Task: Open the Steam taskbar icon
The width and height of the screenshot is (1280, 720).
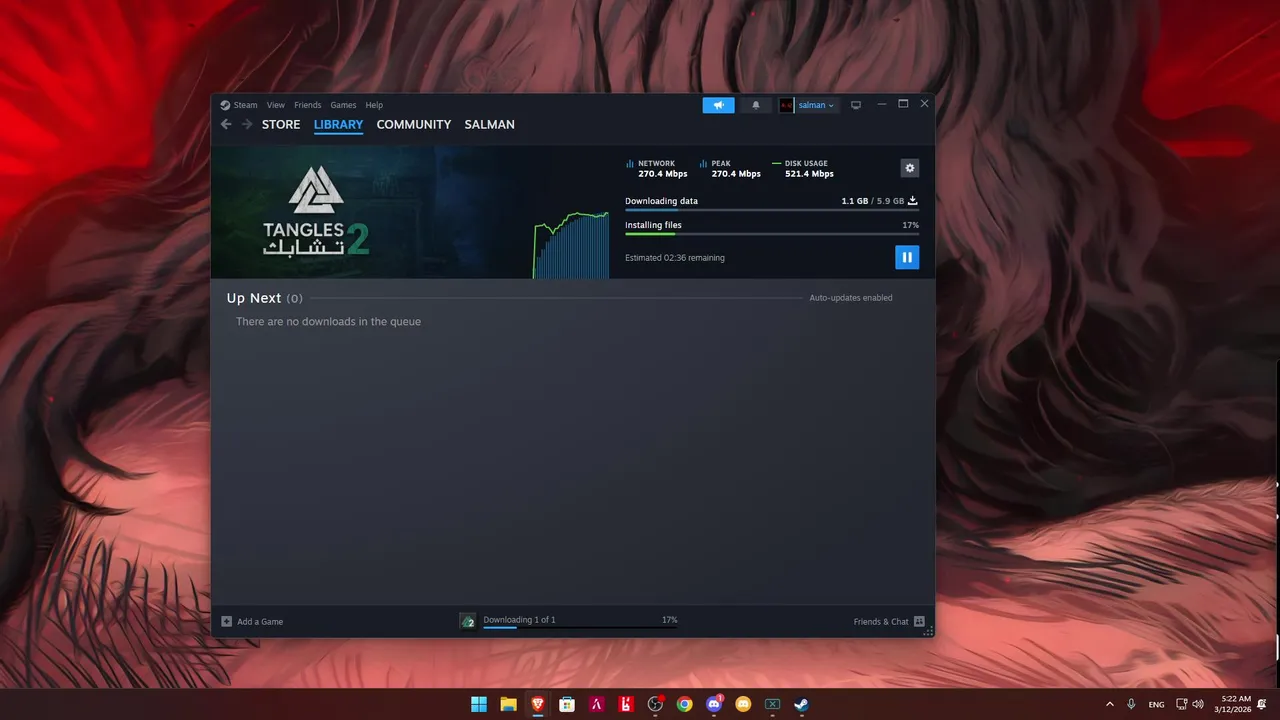Action: (801, 704)
